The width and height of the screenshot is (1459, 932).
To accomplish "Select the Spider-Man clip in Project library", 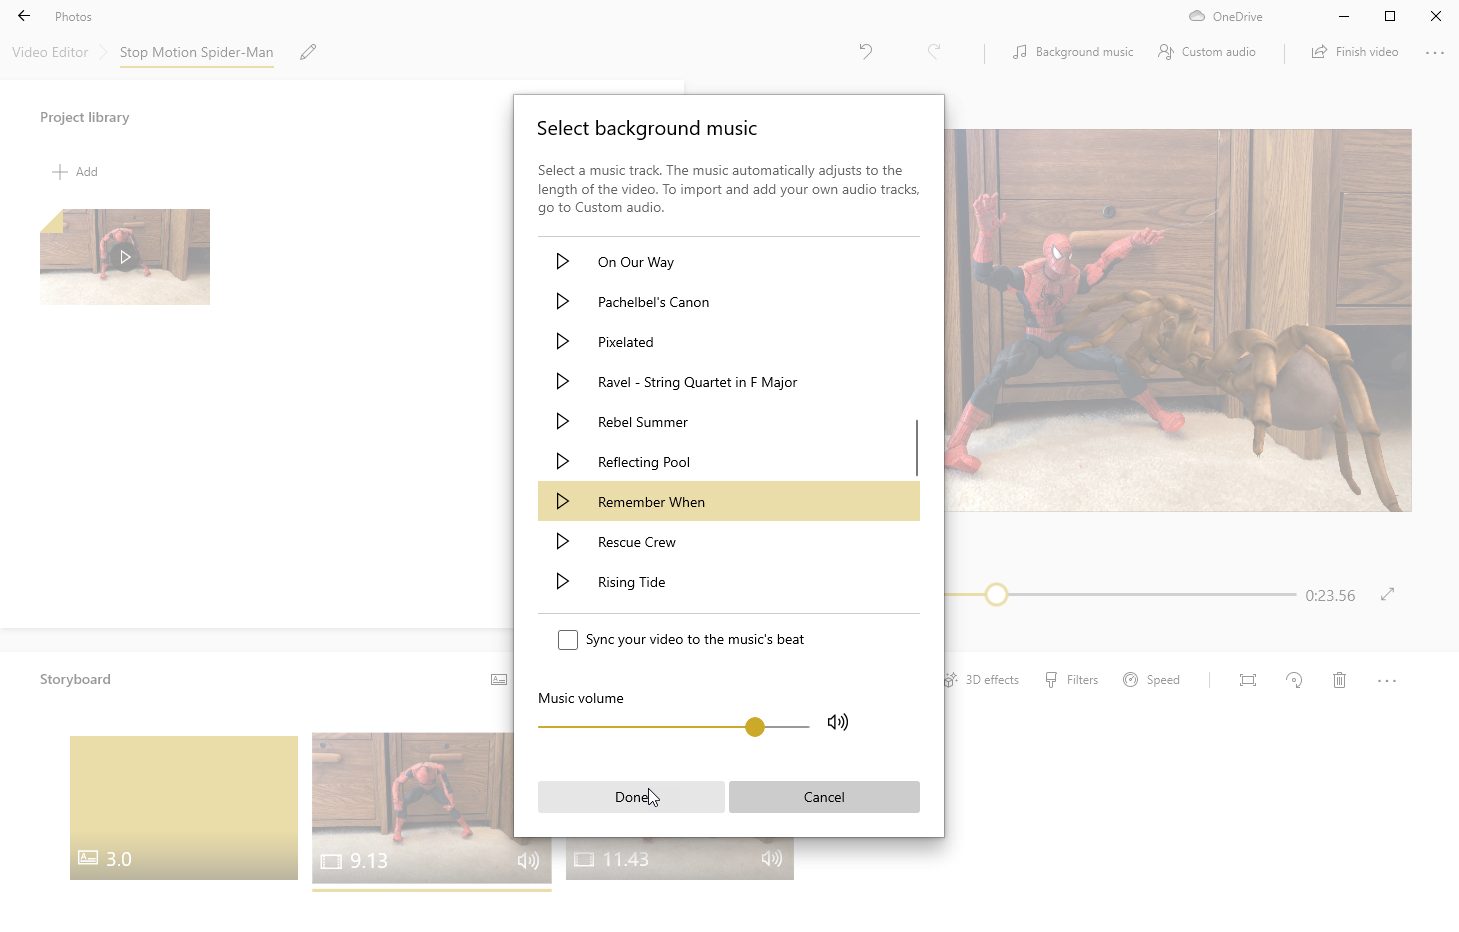I will (125, 257).
